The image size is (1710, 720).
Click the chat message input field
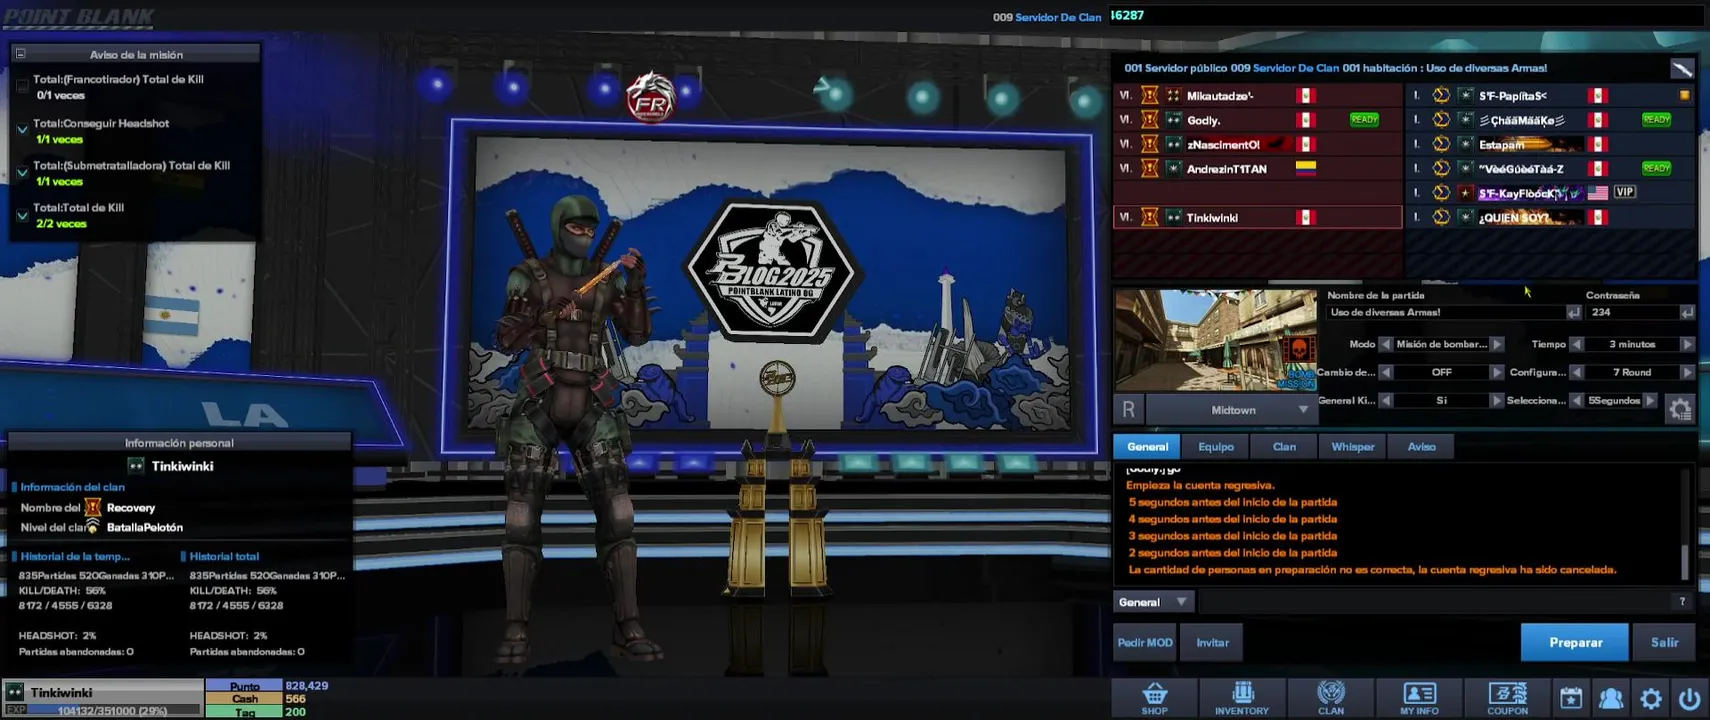[1433, 601]
